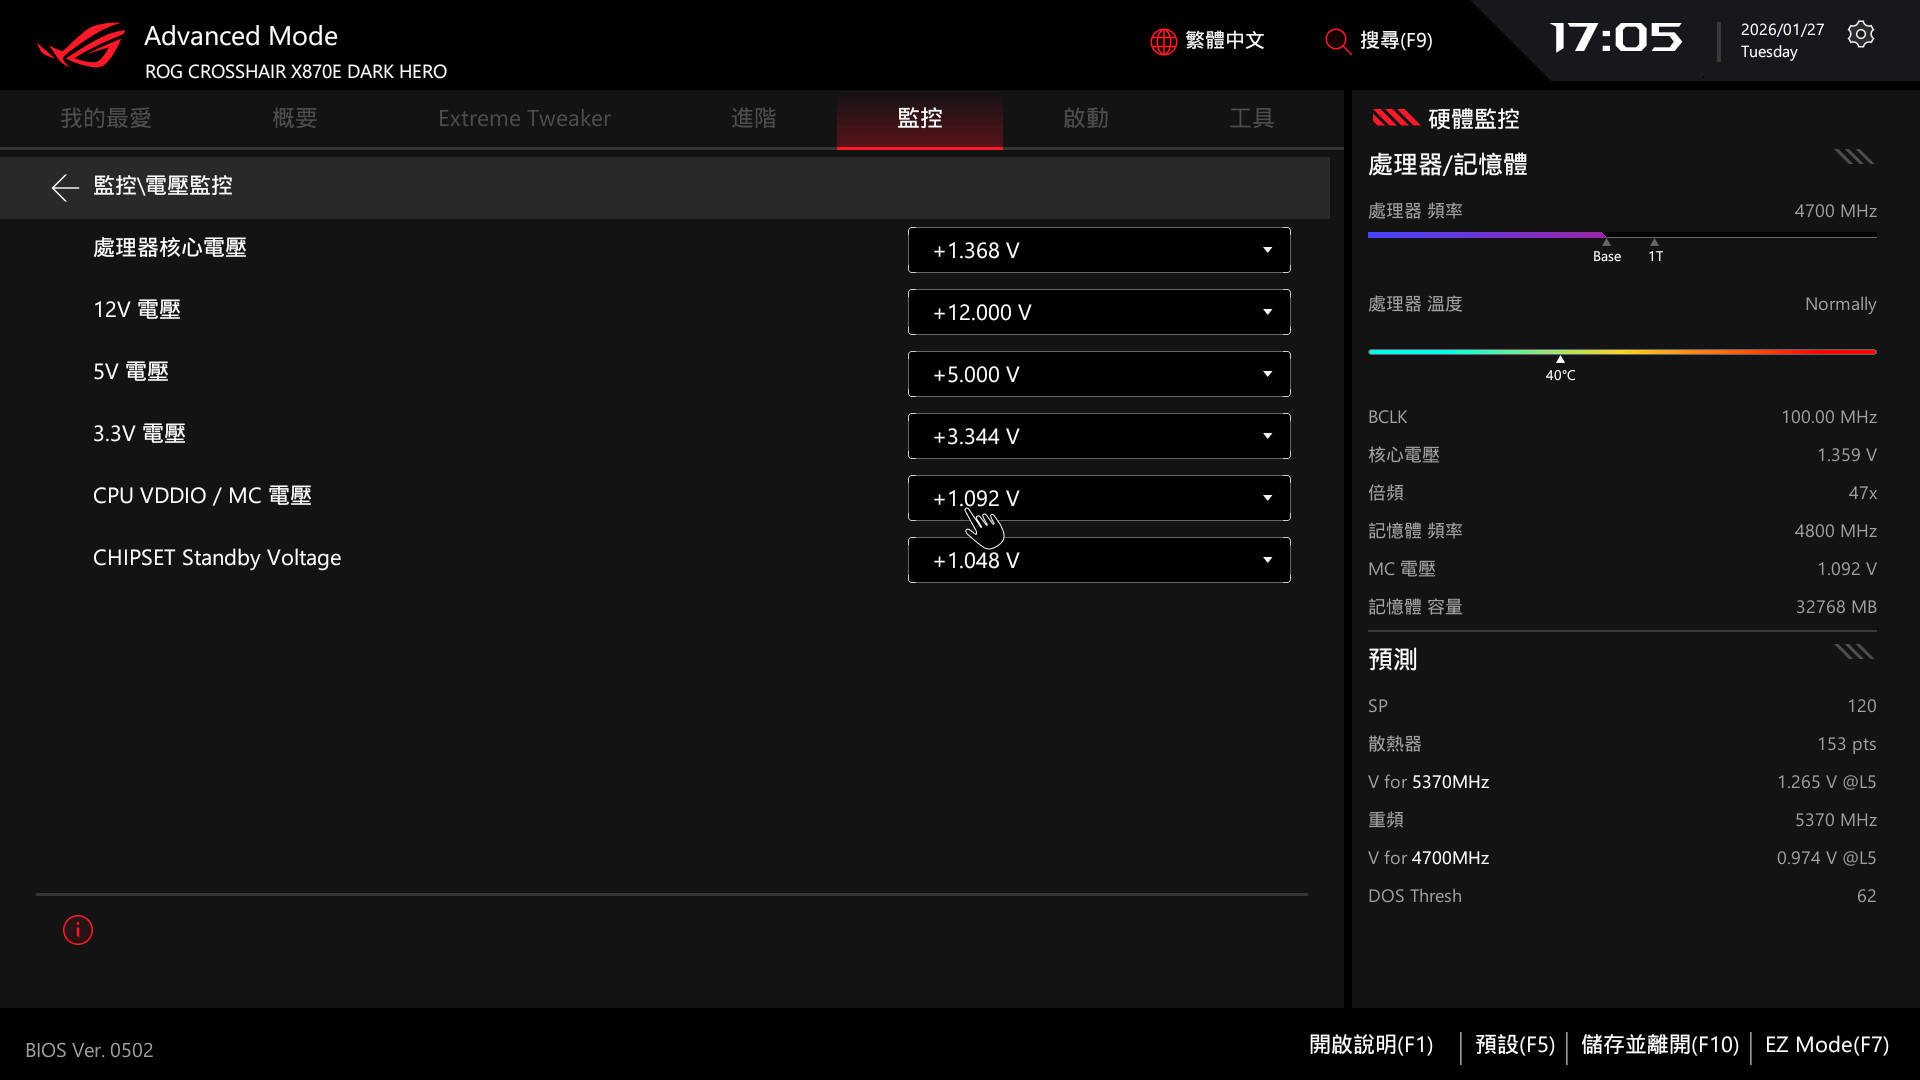This screenshot has height=1080, width=1920.
Task: Go to the 工具 tab
Action: coord(1251,118)
